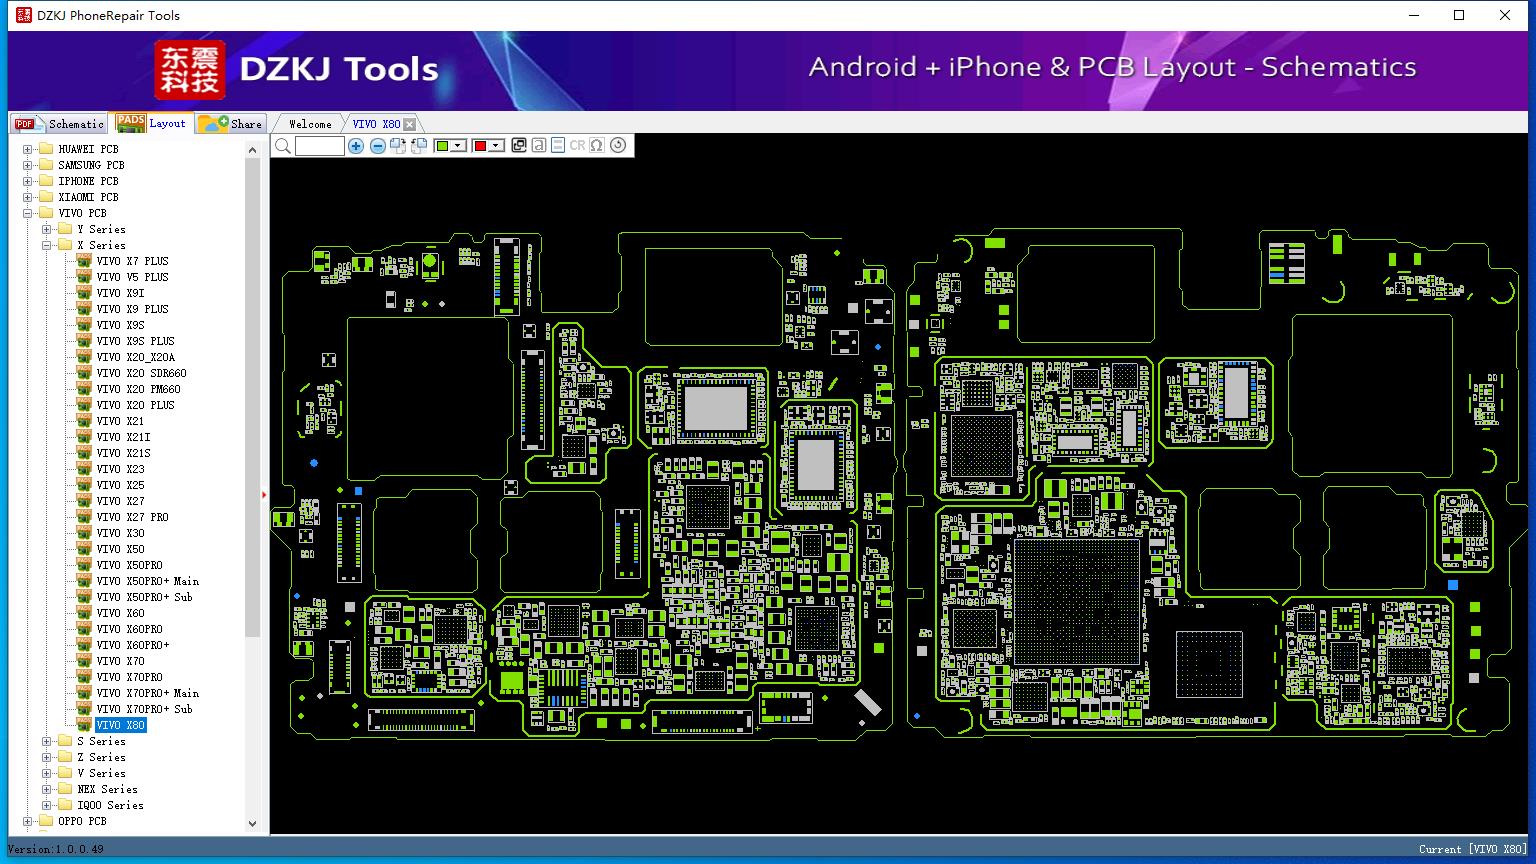Expand the V Series folder
Screen dimensions: 1536x864
(x=47, y=773)
